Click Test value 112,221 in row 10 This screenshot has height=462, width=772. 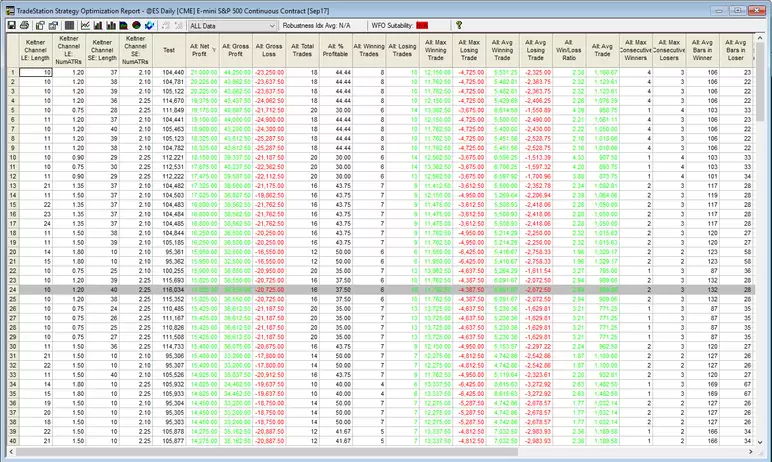[x=169, y=157]
